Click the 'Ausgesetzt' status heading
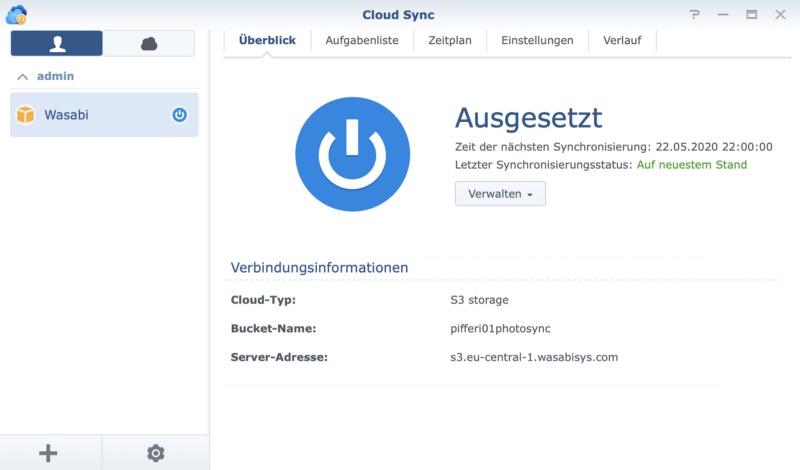800x470 pixels. point(529,117)
